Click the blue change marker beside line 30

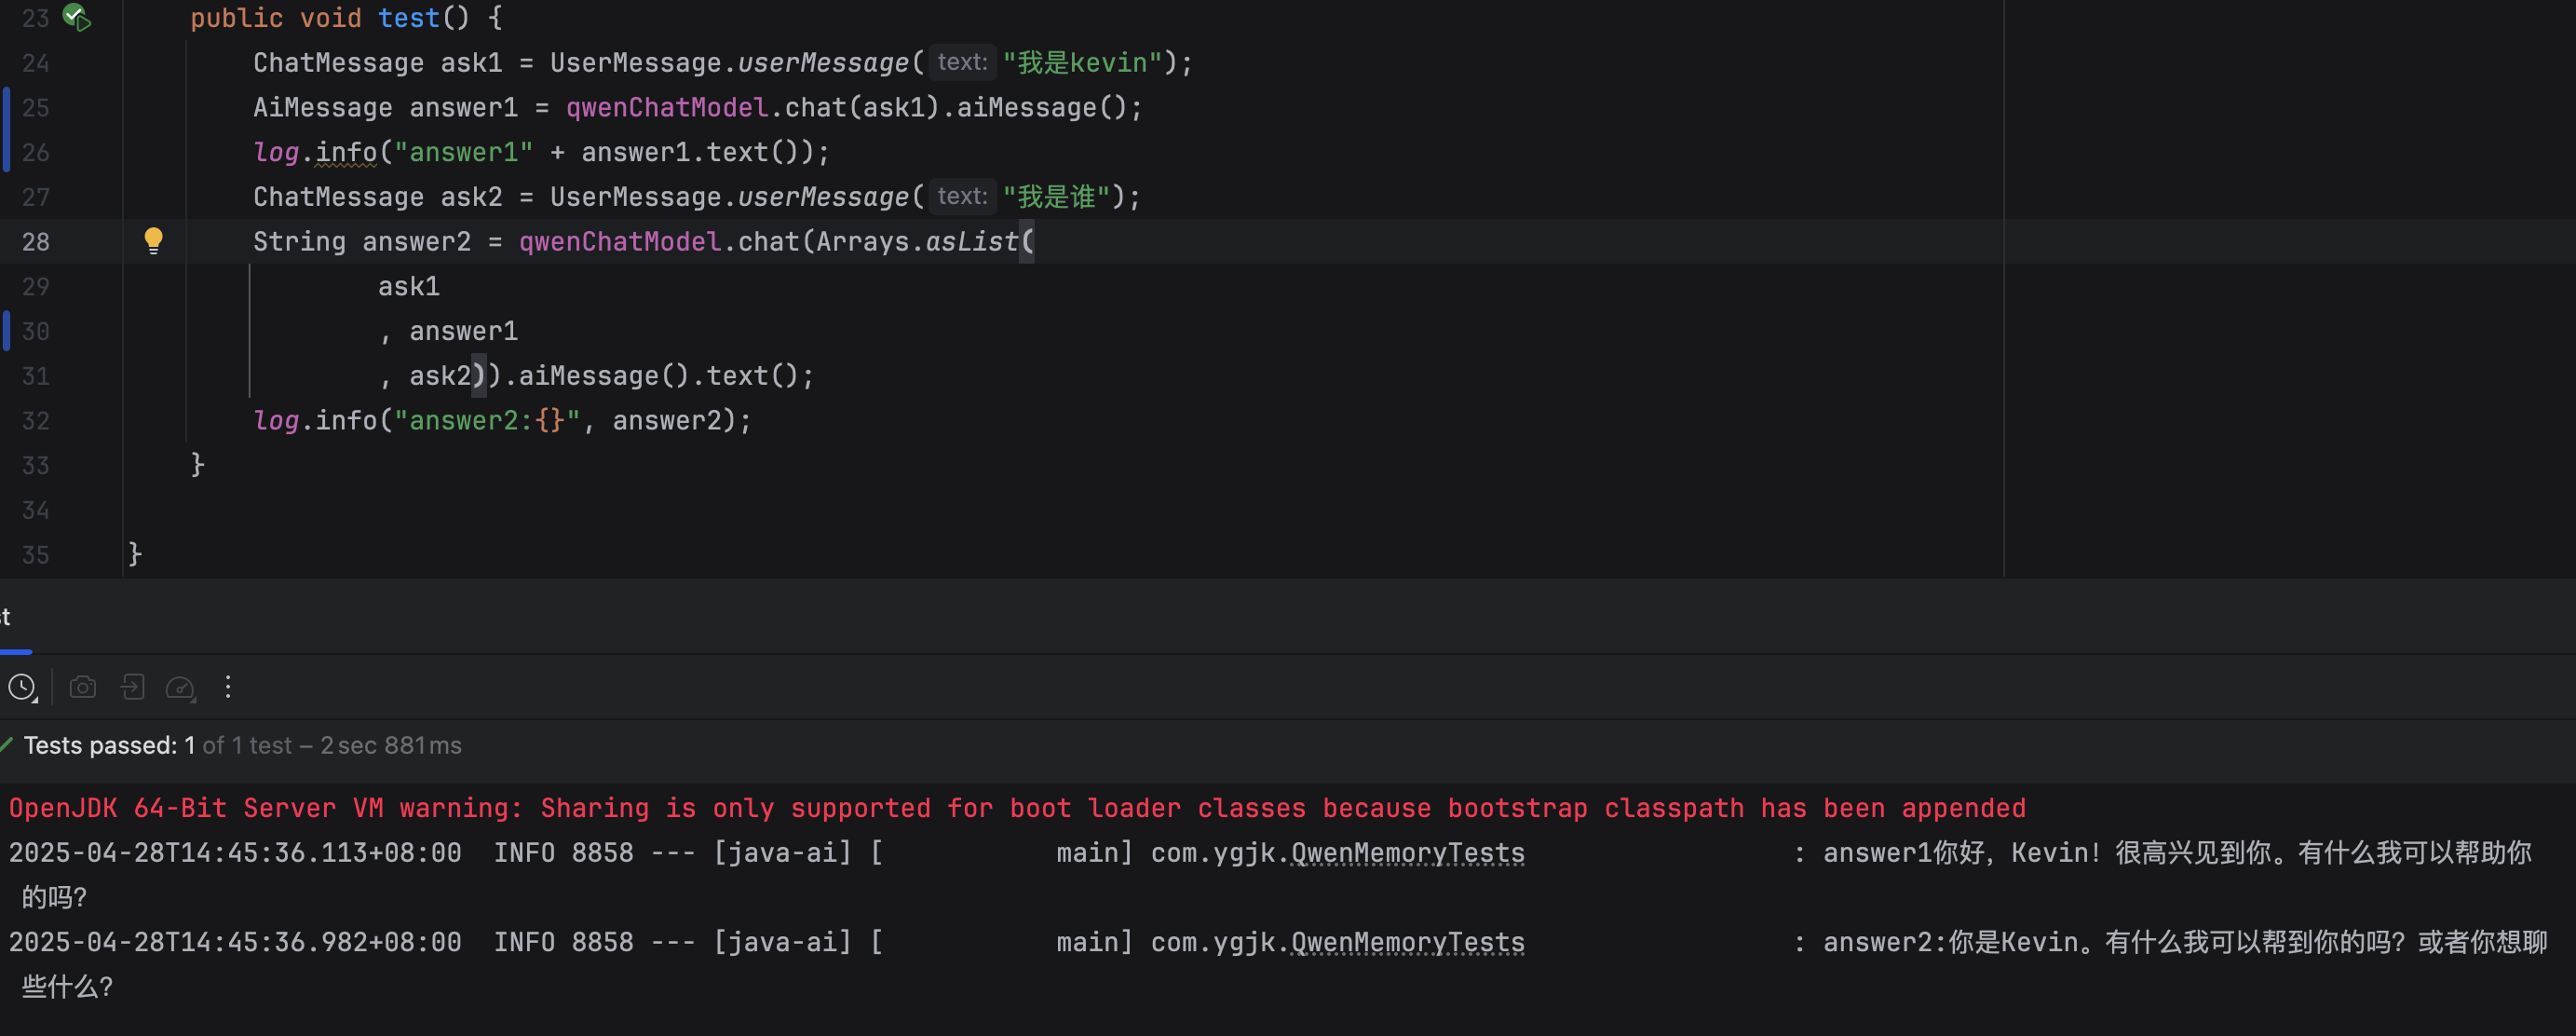tap(7, 331)
